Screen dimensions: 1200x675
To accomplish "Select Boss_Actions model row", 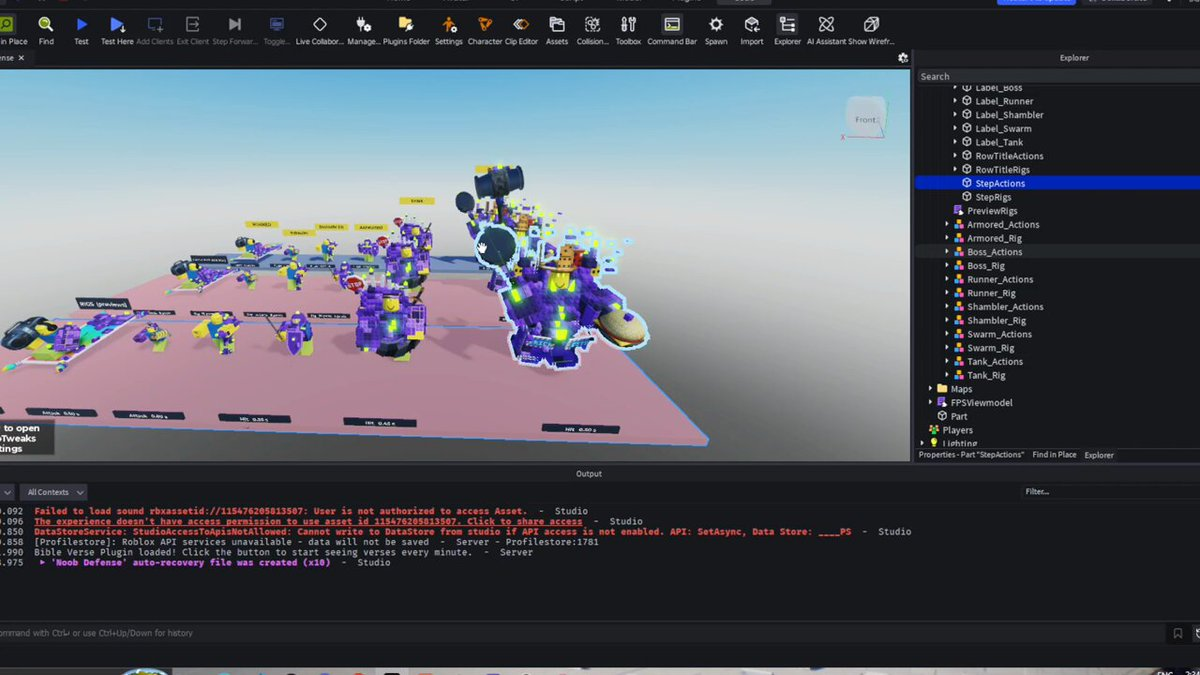I will tap(1058, 252).
